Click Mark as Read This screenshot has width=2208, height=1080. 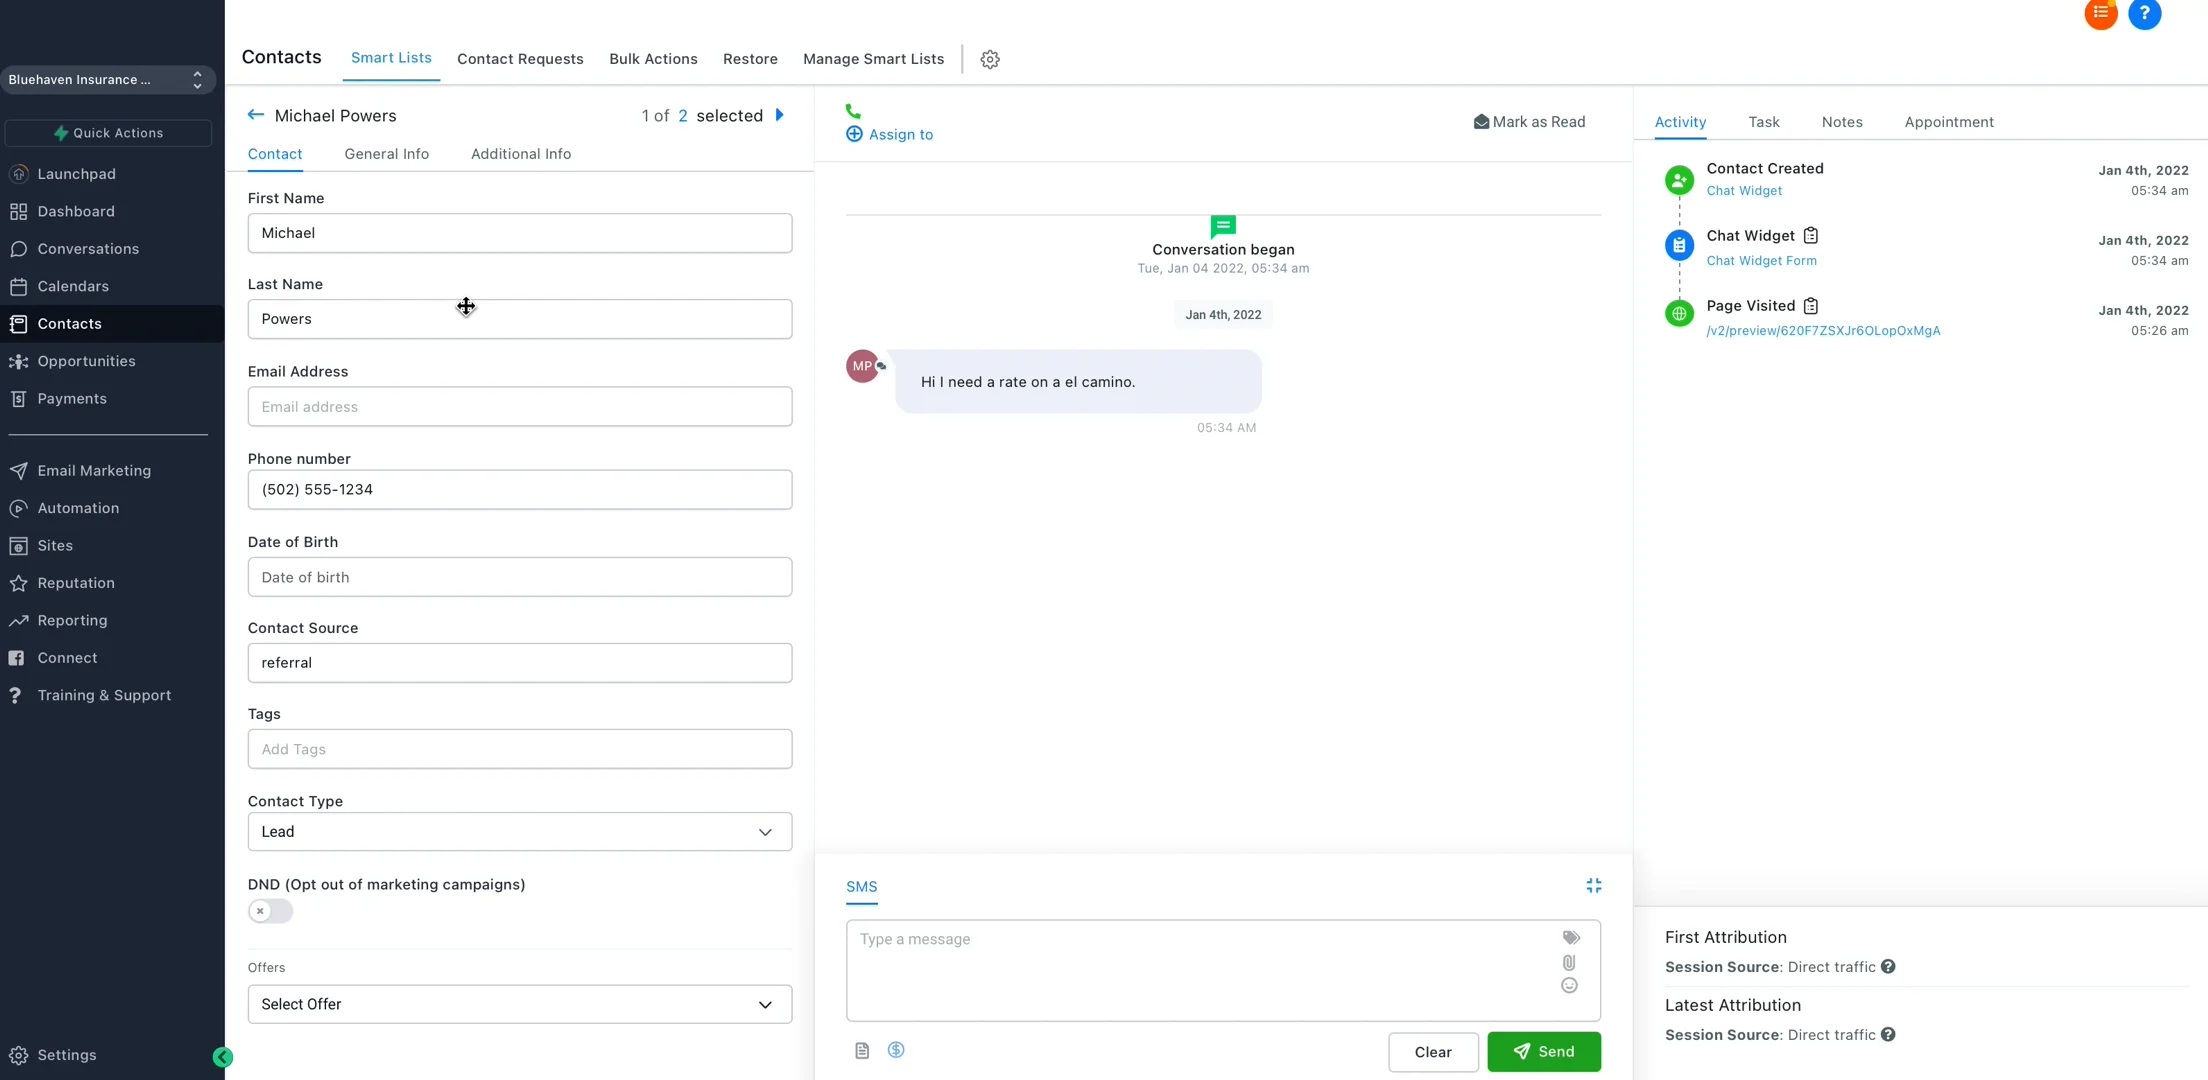pos(1529,122)
